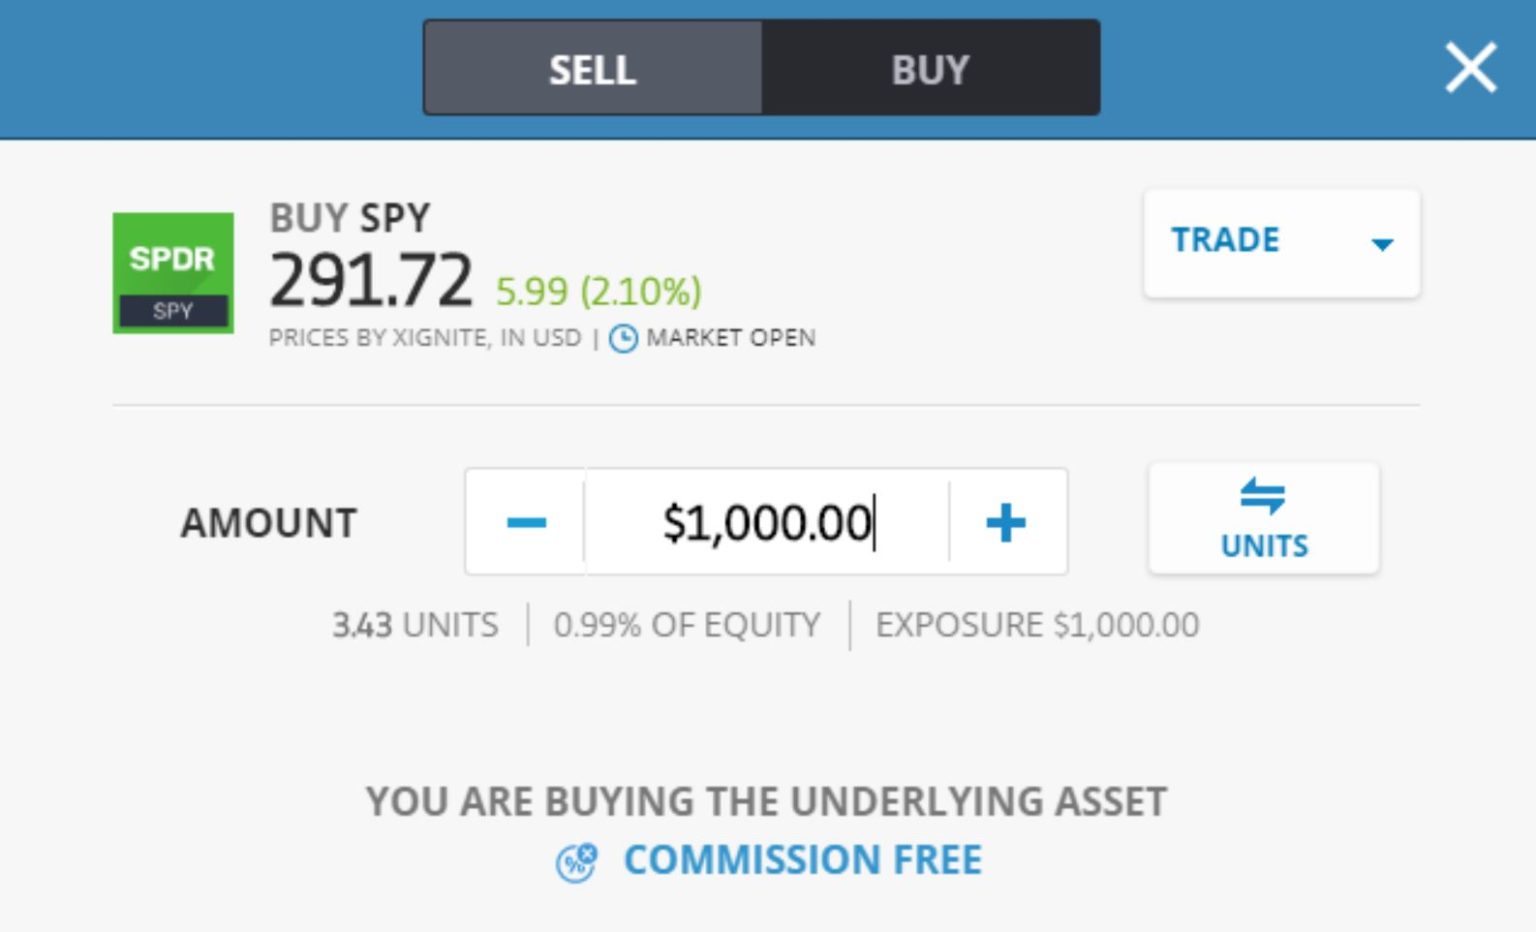
Task: Switch to the BUY tab
Action: [x=928, y=67]
